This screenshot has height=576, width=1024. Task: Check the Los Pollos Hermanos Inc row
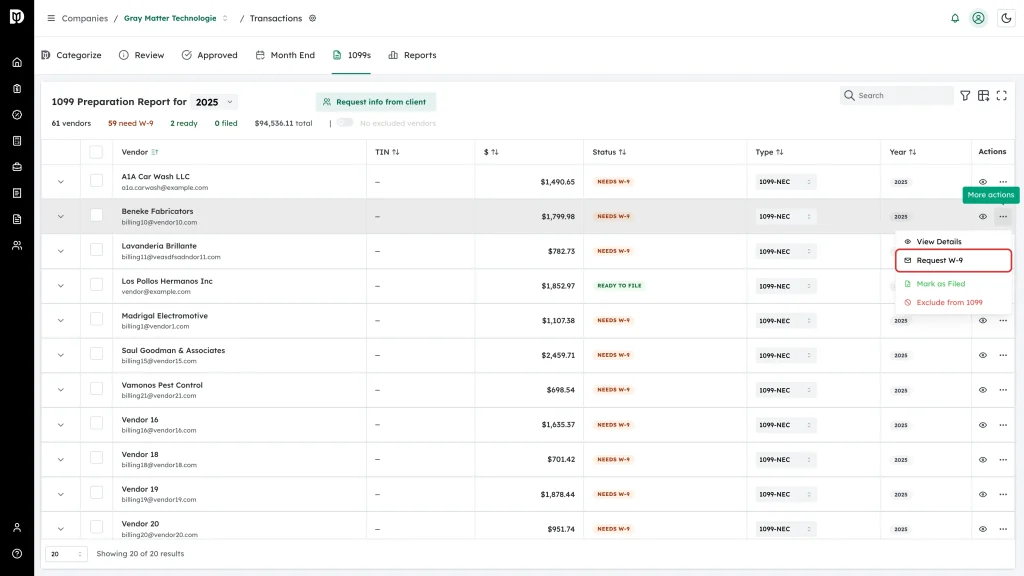point(96,284)
